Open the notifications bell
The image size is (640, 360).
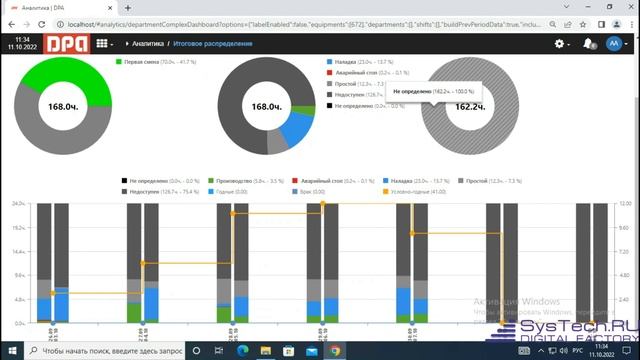click(588, 43)
